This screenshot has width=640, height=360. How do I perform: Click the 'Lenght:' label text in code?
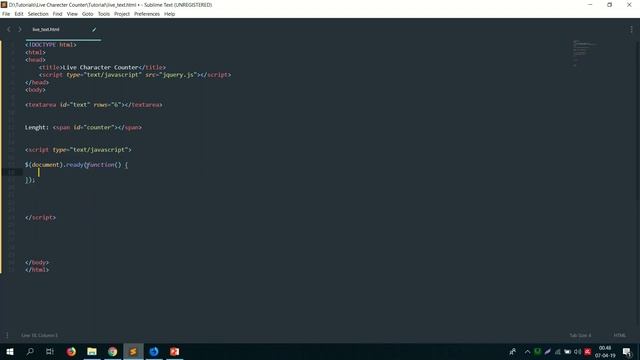coord(37,127)
